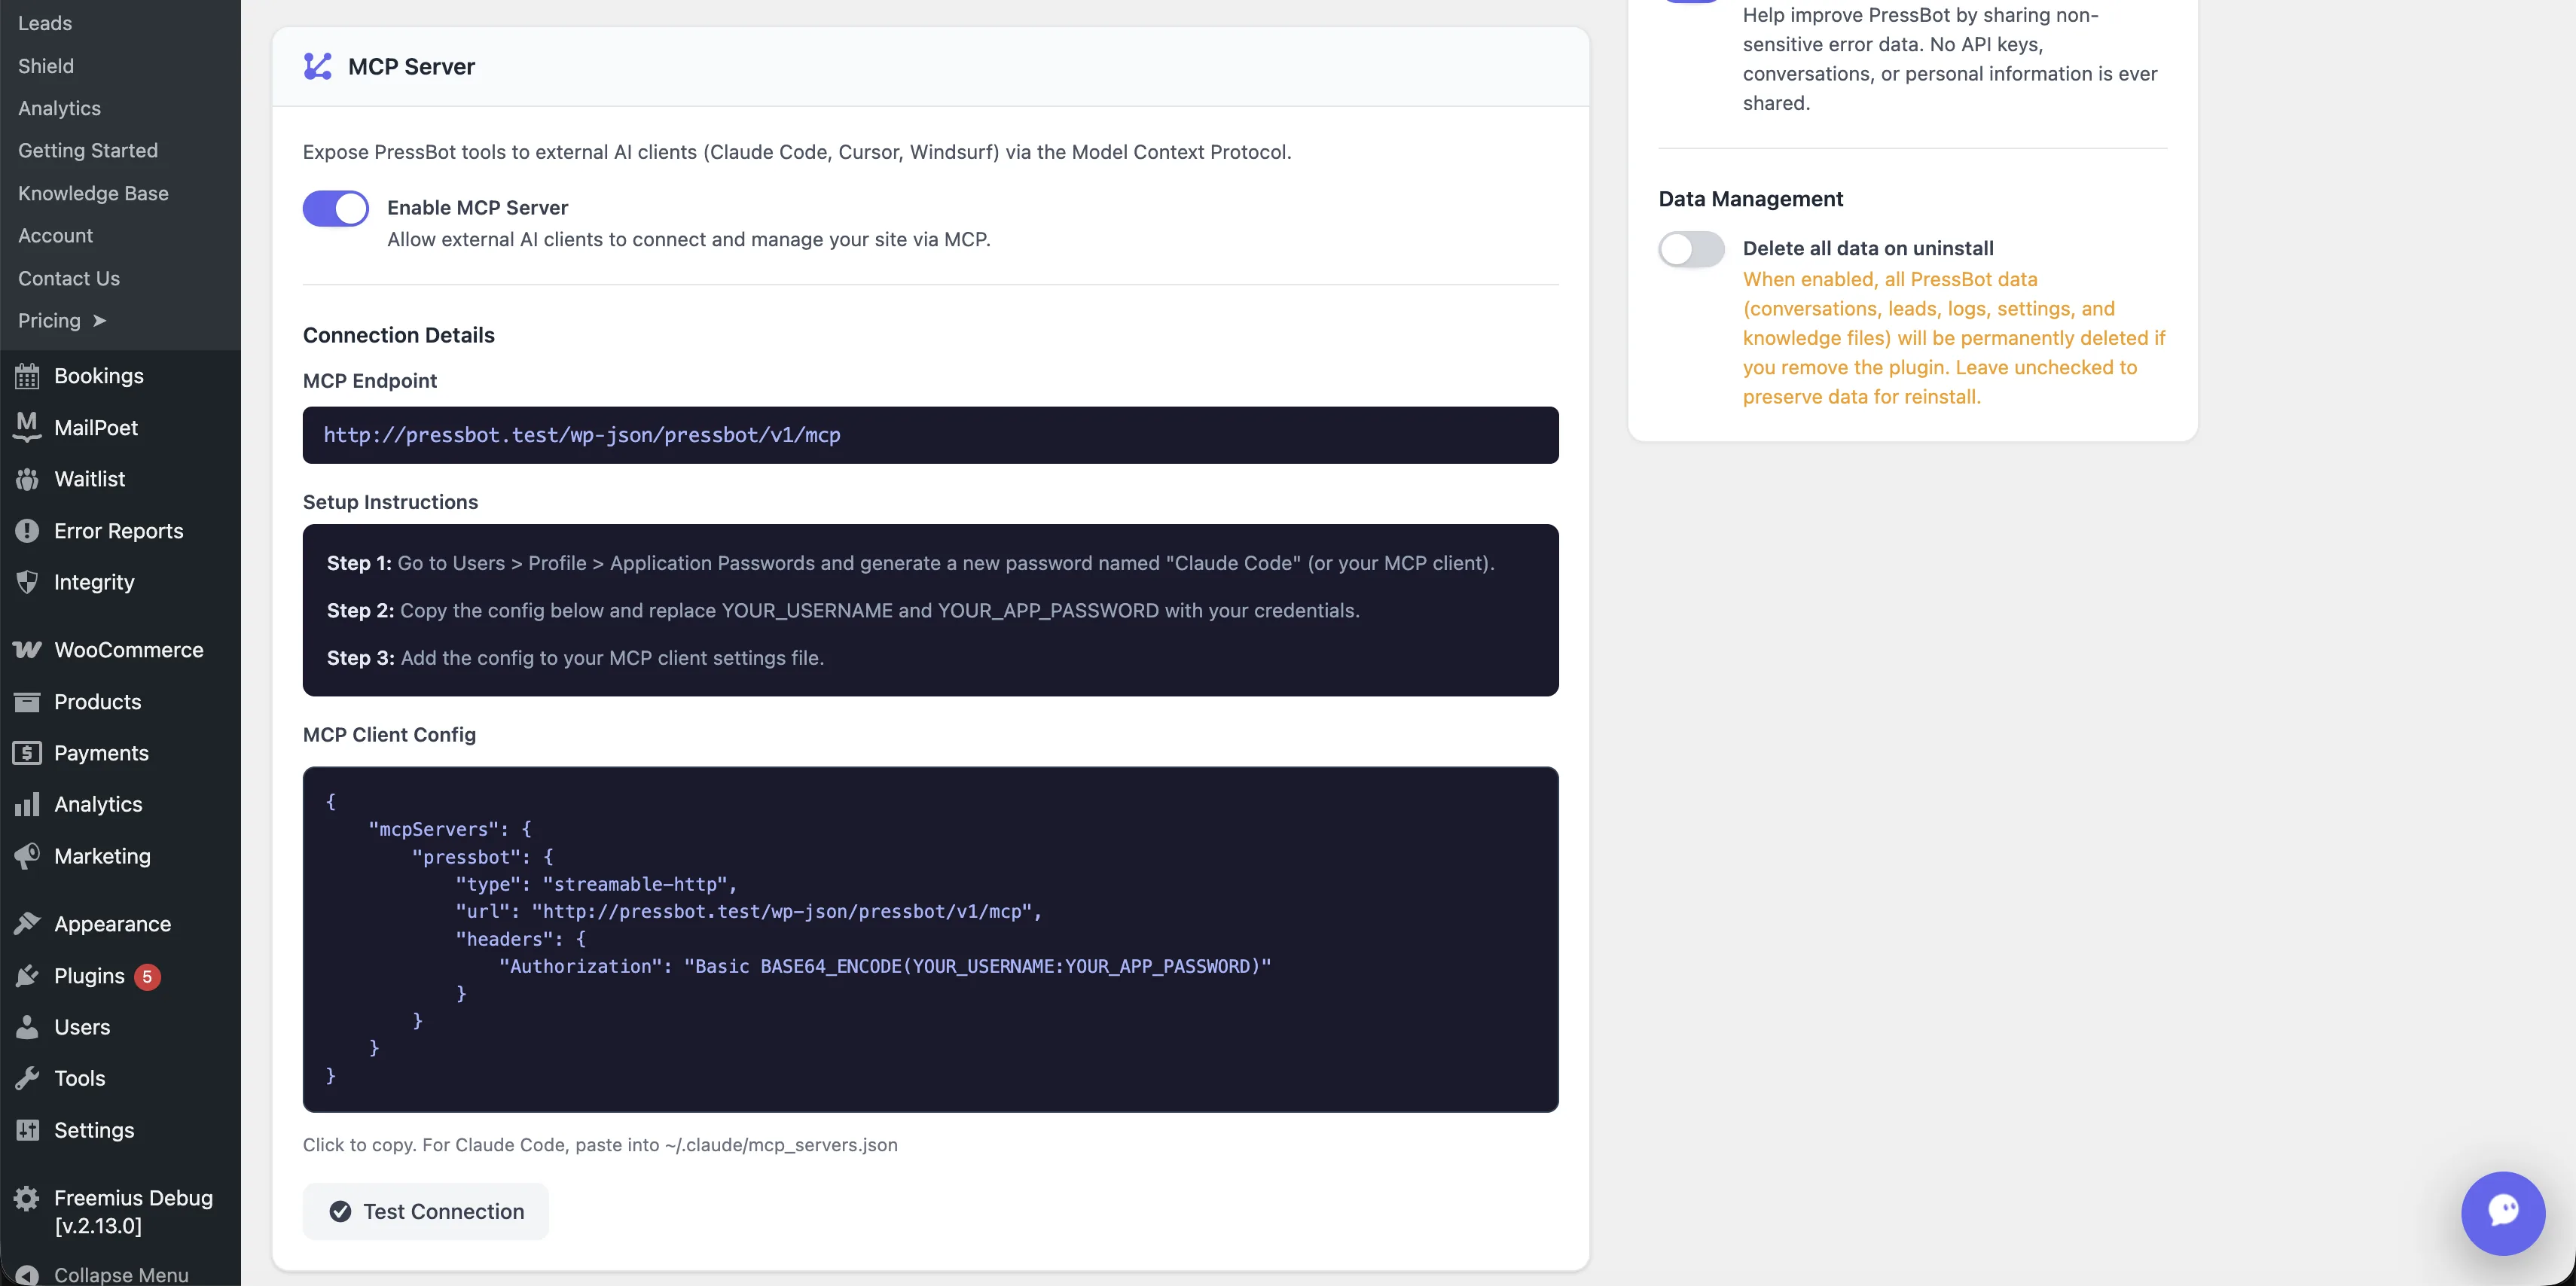Click the Plugins plug icon
This screenshot has height=1286, width=2576.
(27, 976)
